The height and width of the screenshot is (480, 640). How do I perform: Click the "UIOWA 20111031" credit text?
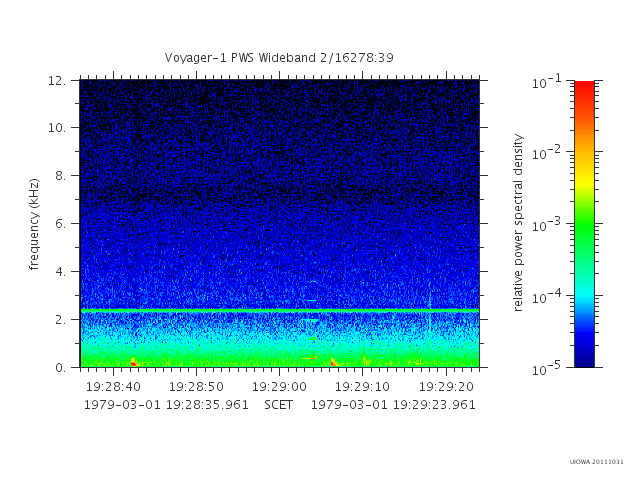(596, 462)
